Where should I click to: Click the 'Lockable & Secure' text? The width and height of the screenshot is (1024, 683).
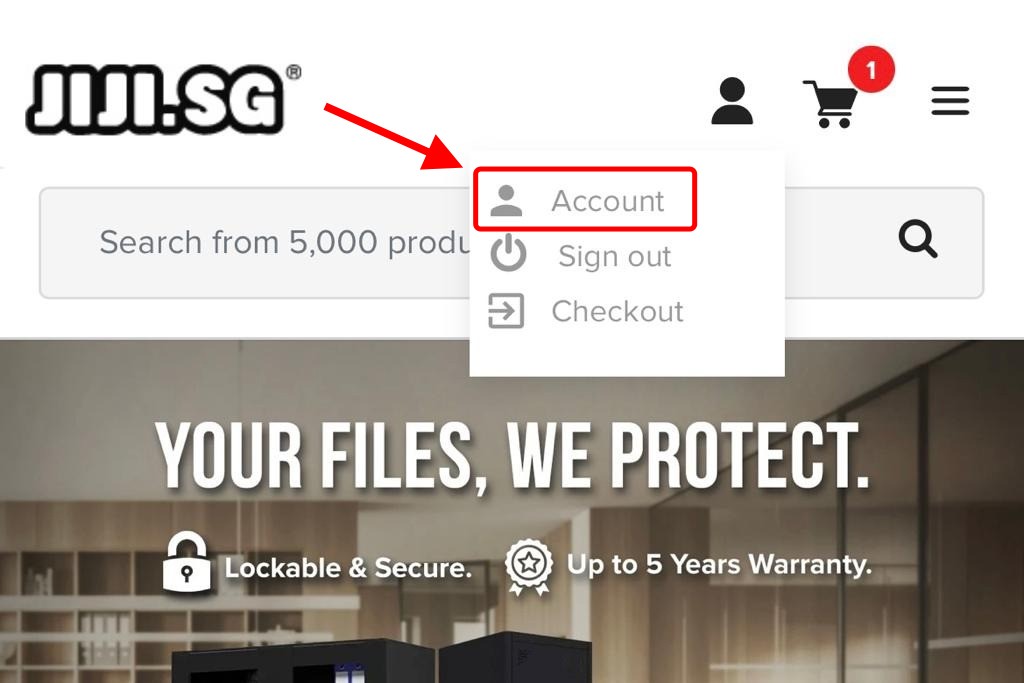[348, 567]
